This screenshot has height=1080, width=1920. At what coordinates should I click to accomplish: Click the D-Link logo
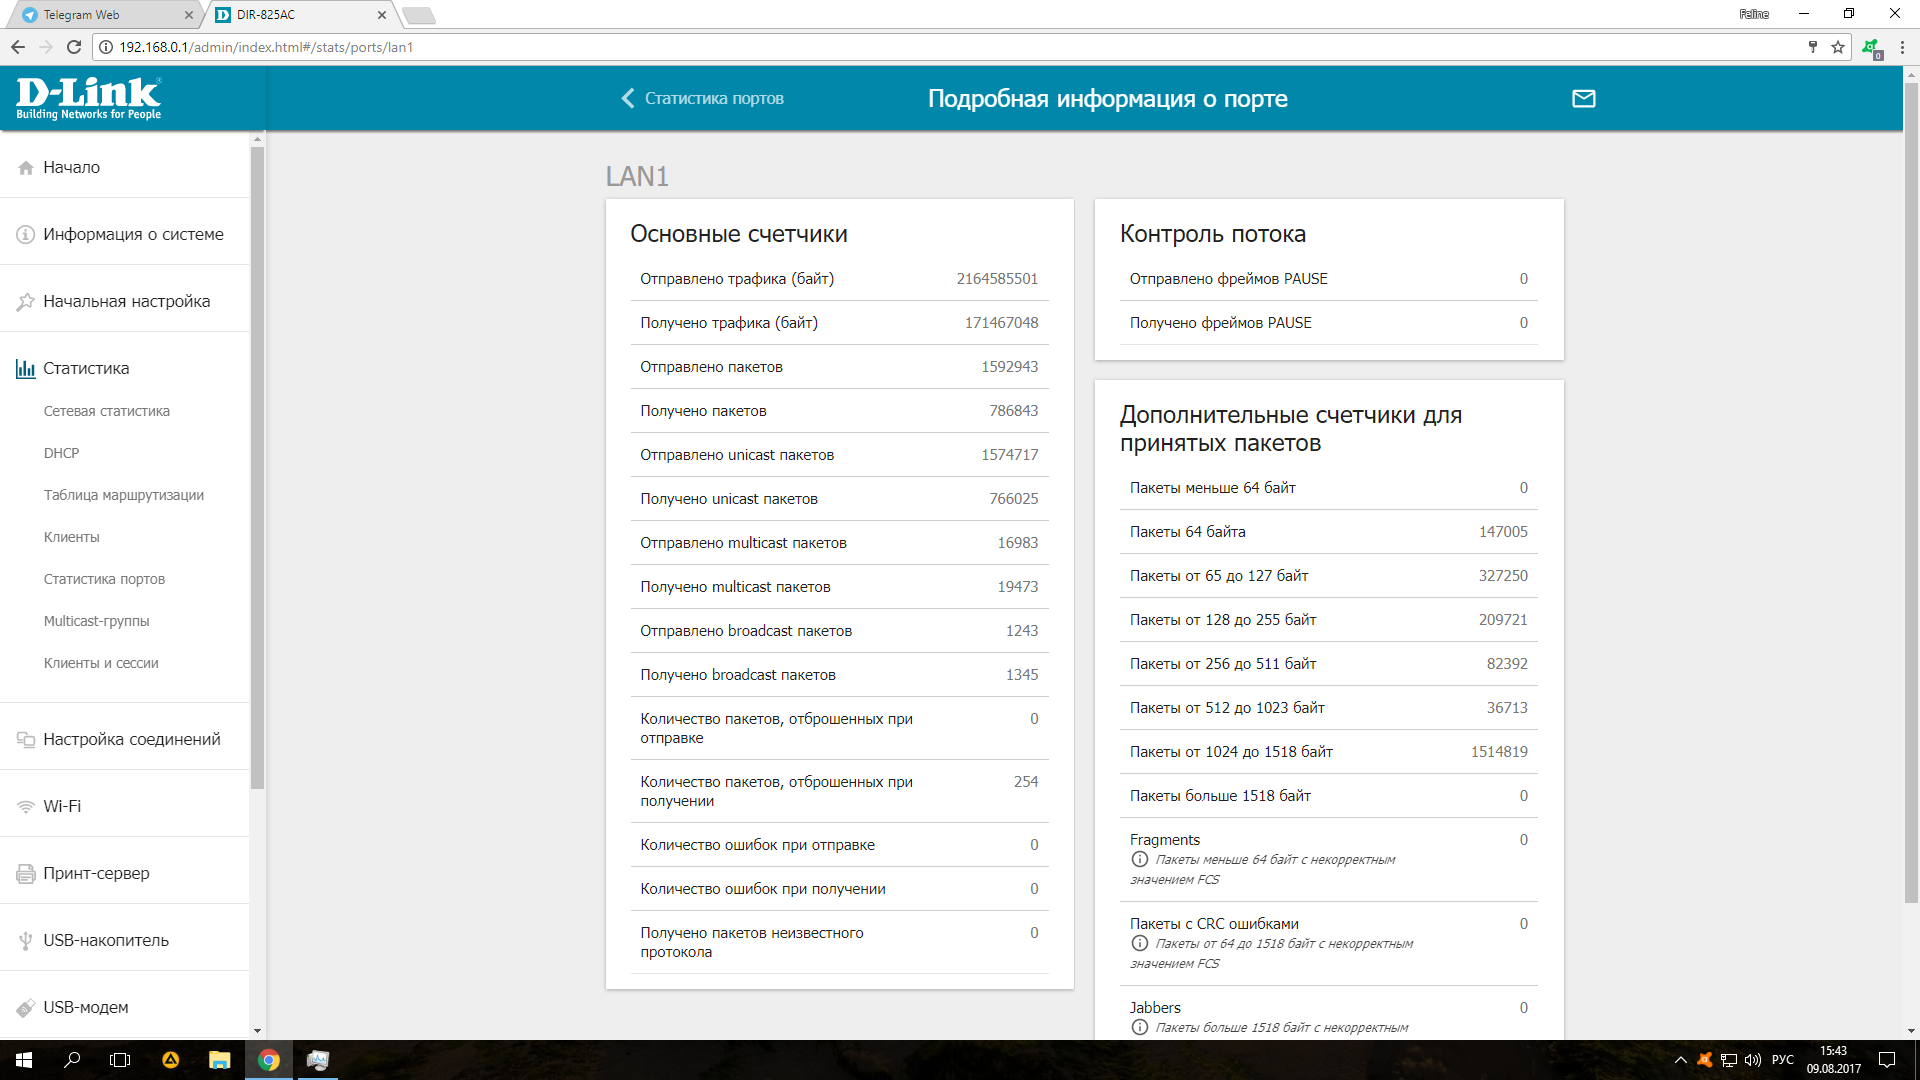[88, 98]
